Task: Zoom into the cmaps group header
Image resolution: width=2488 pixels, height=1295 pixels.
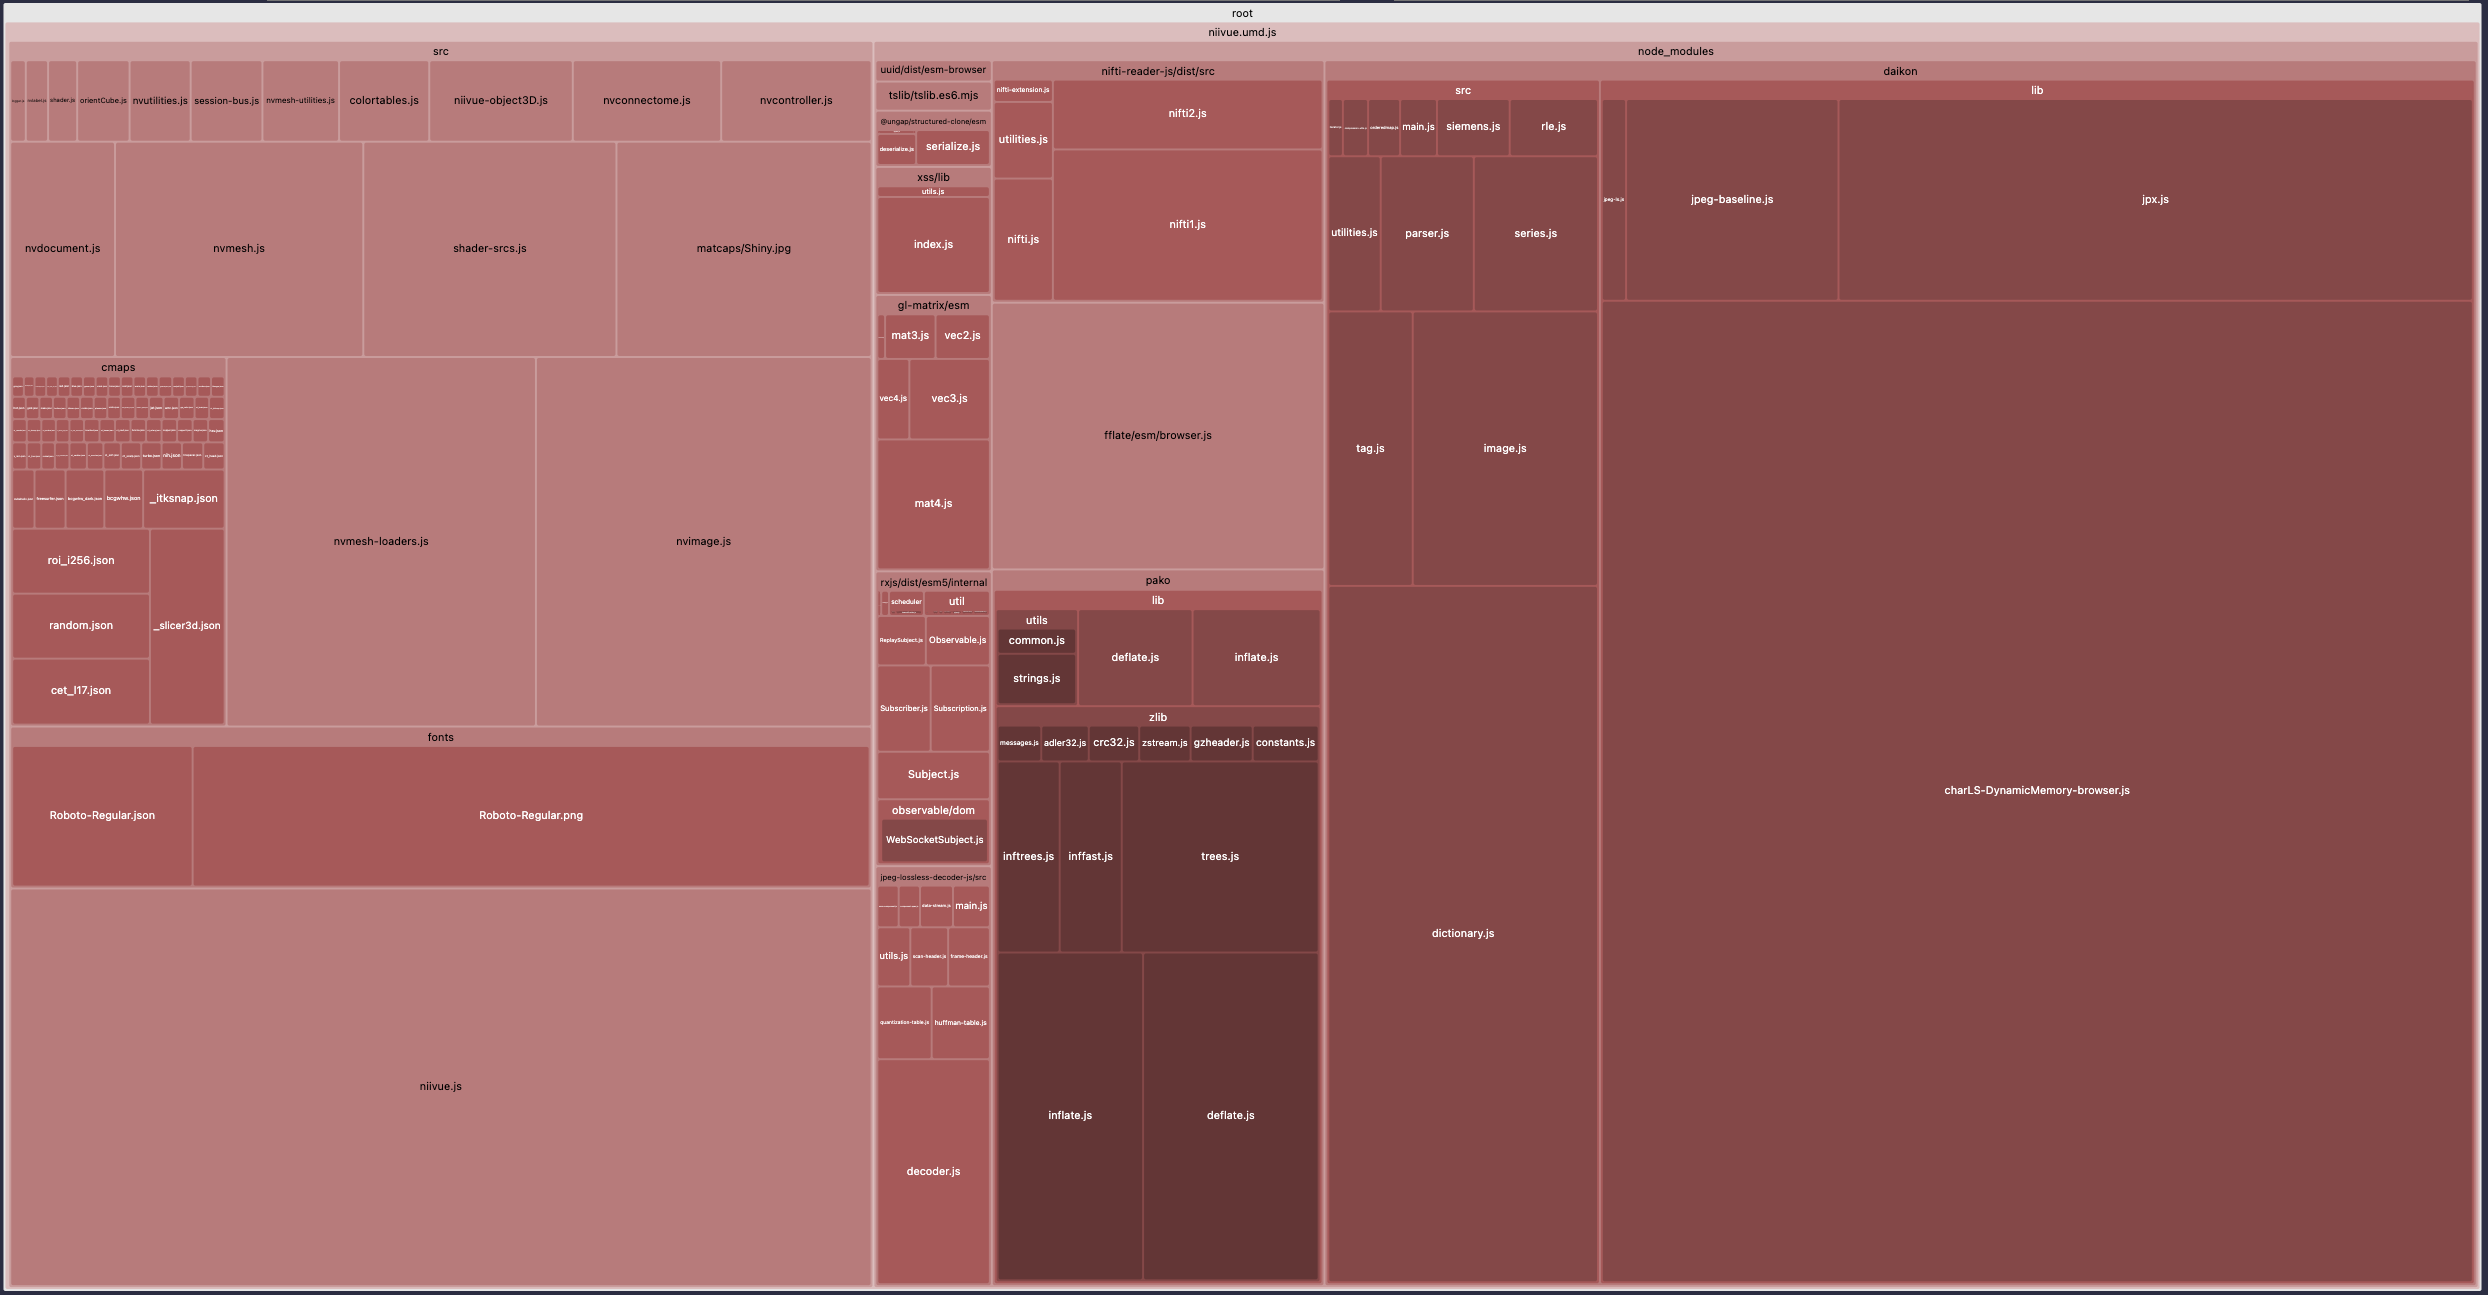Action: click(118, 367)
